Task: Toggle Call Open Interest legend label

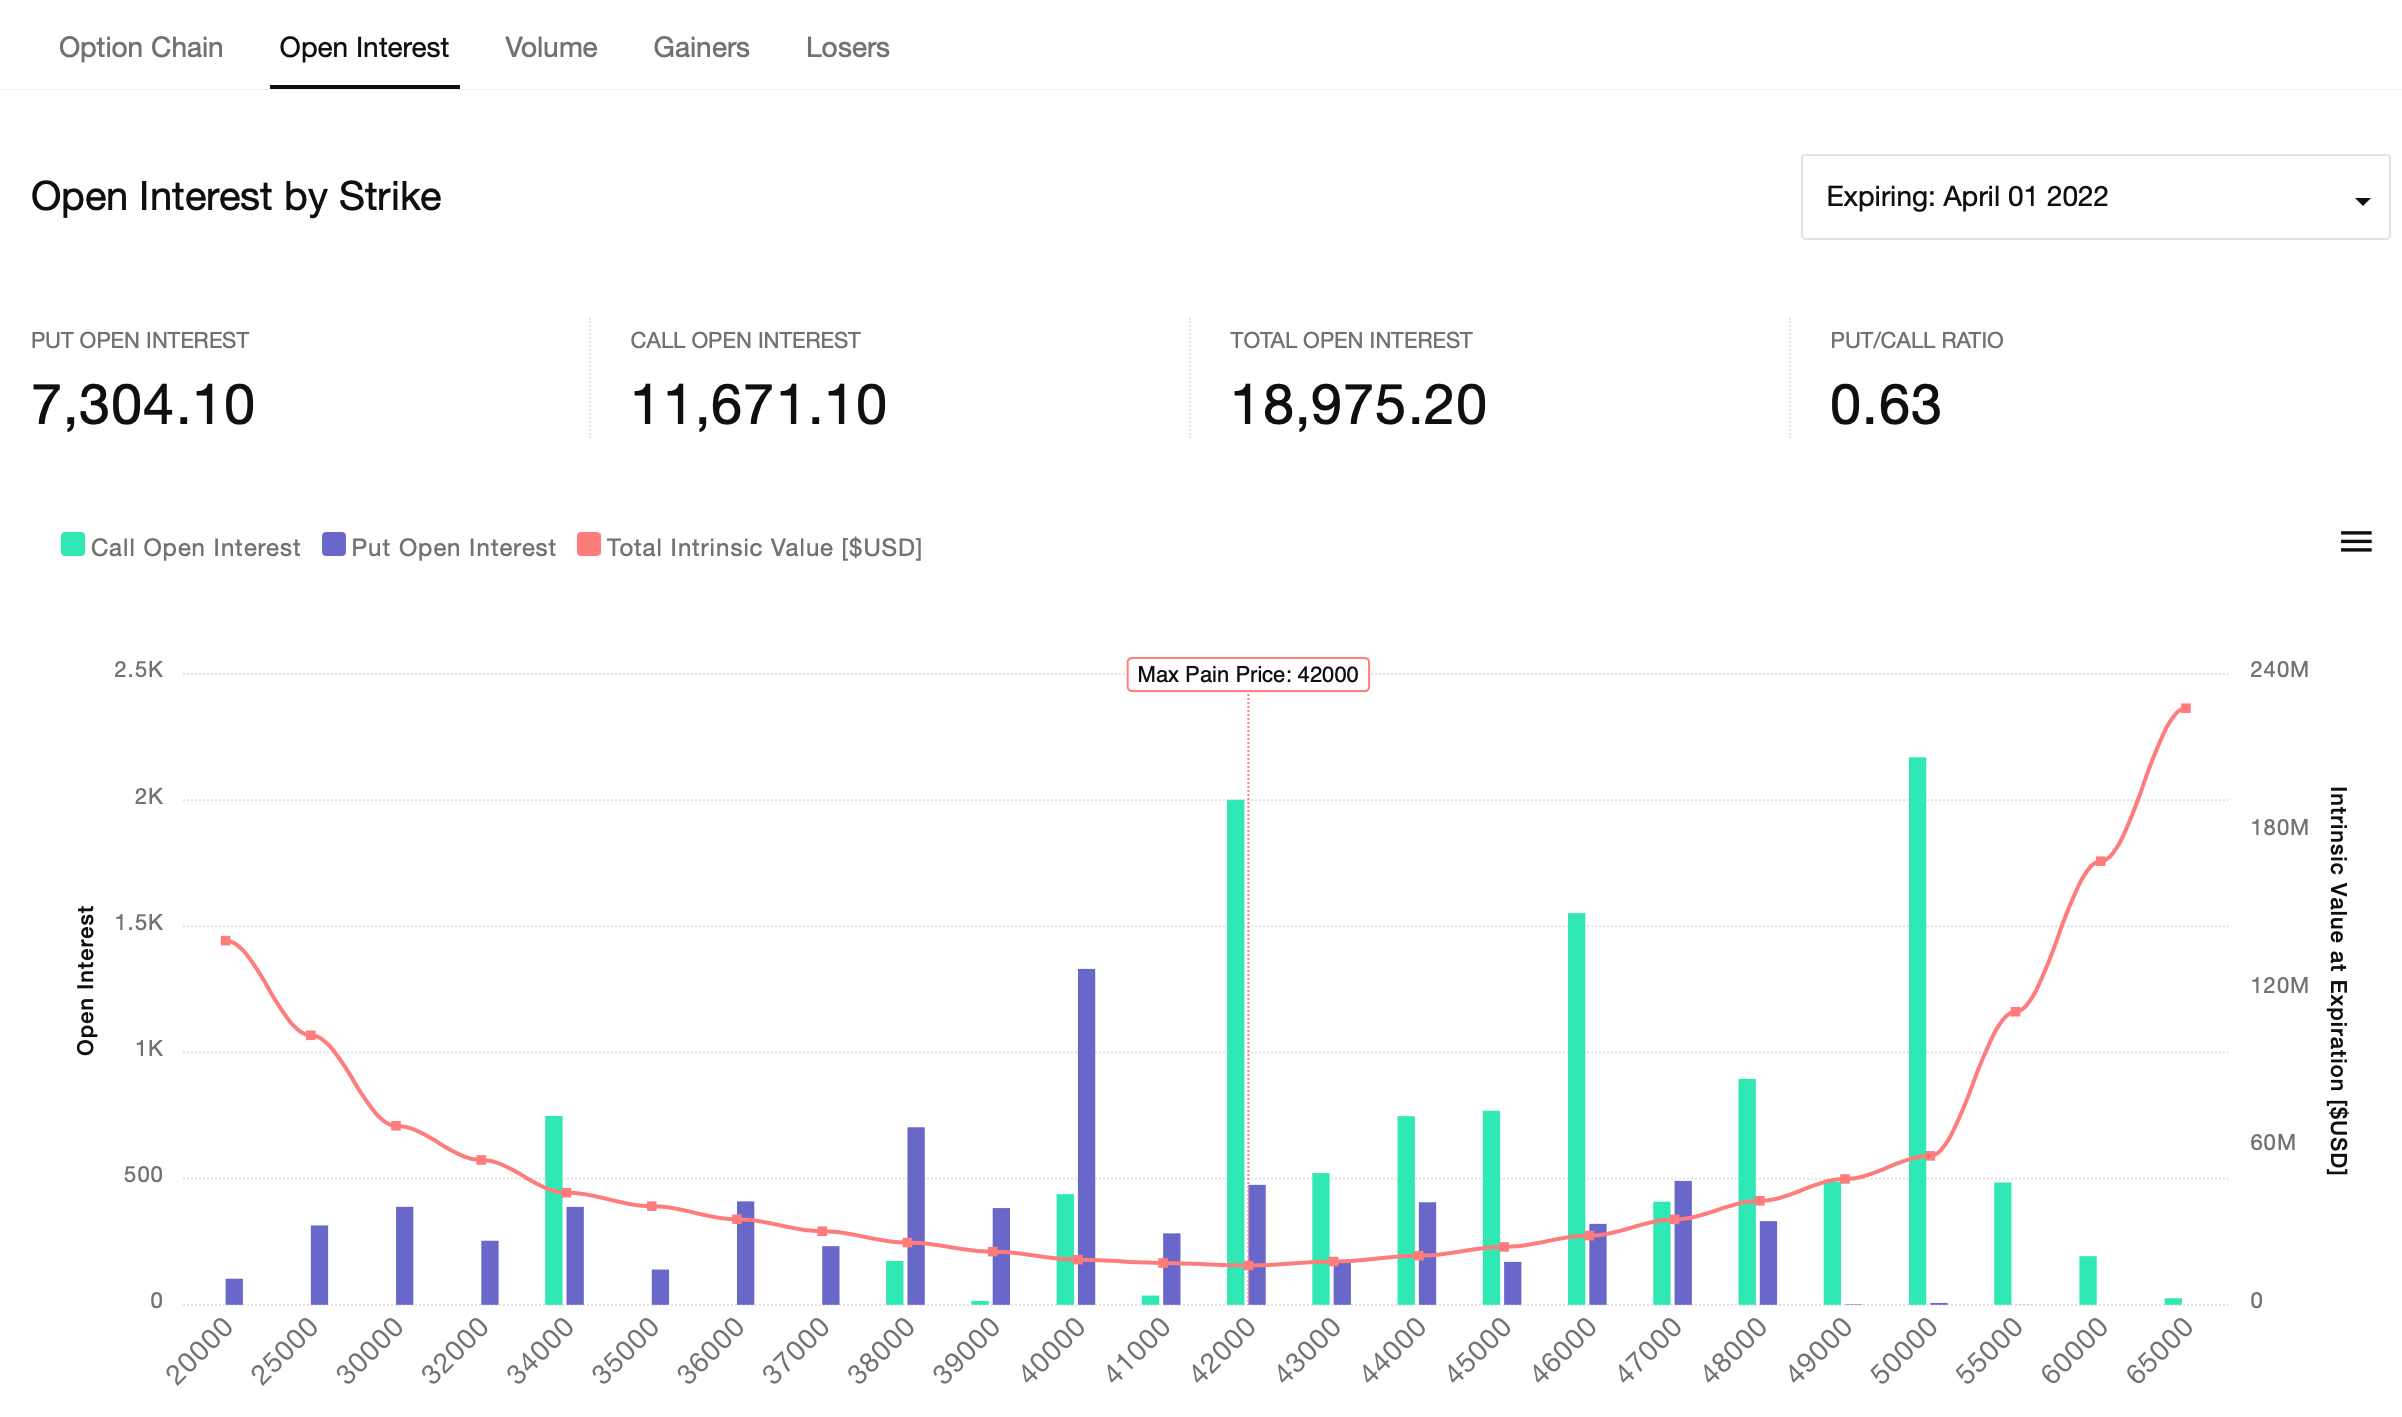Action: (x=195, y=547)
